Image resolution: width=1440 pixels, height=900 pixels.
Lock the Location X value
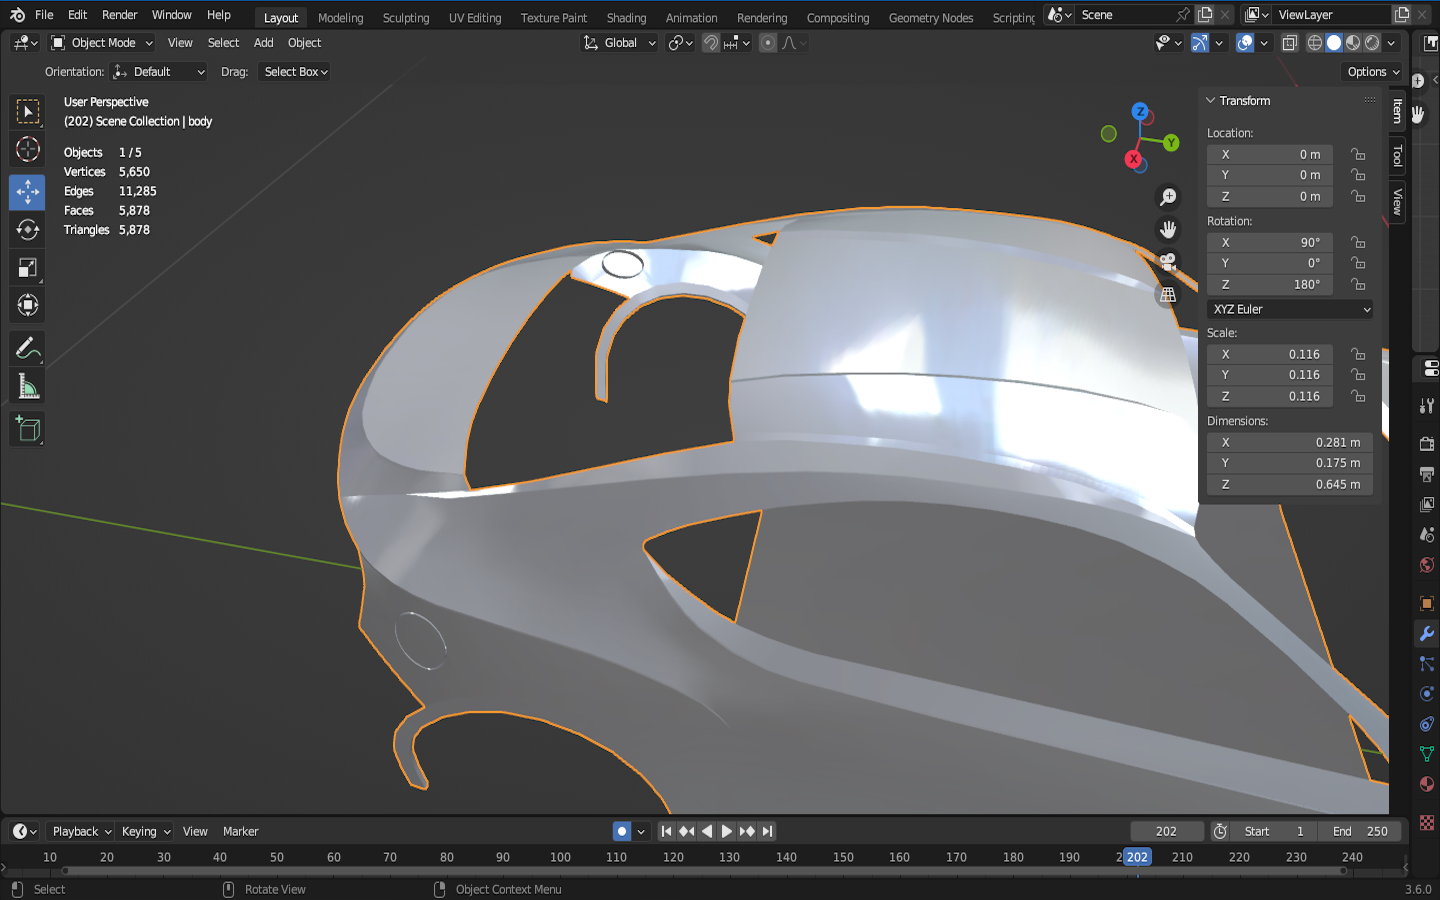click(x=1358, y=155)
